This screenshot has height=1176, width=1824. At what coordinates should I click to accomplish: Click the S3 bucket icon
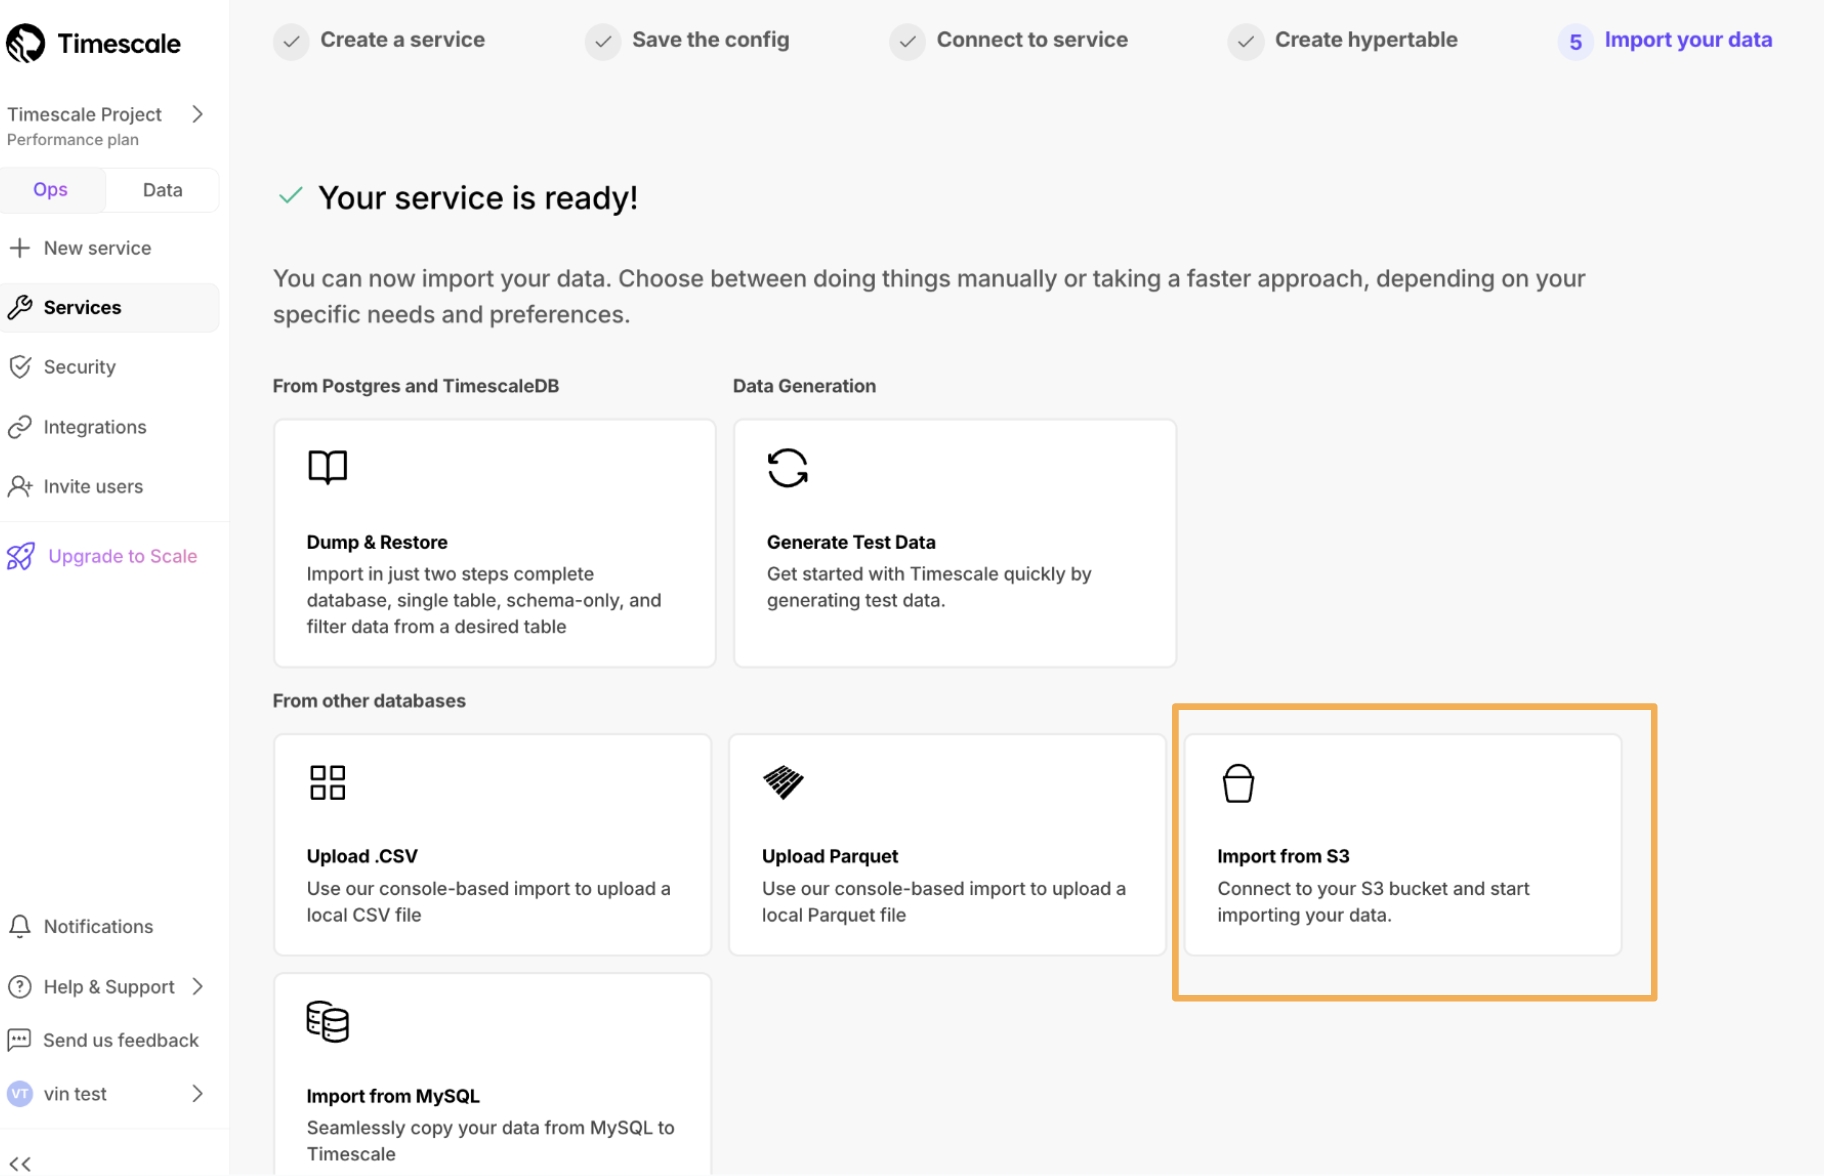[x=1238, y=783]
